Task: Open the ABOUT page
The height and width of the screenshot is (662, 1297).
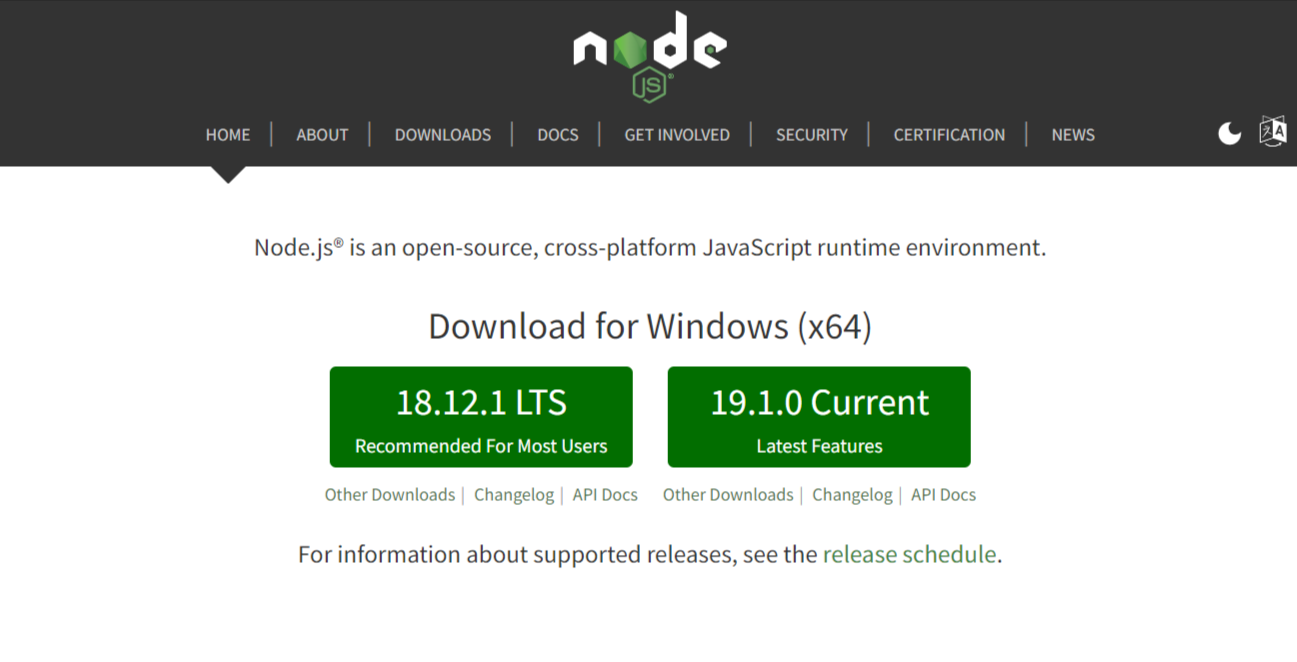Action: click(x=322, y=134)
